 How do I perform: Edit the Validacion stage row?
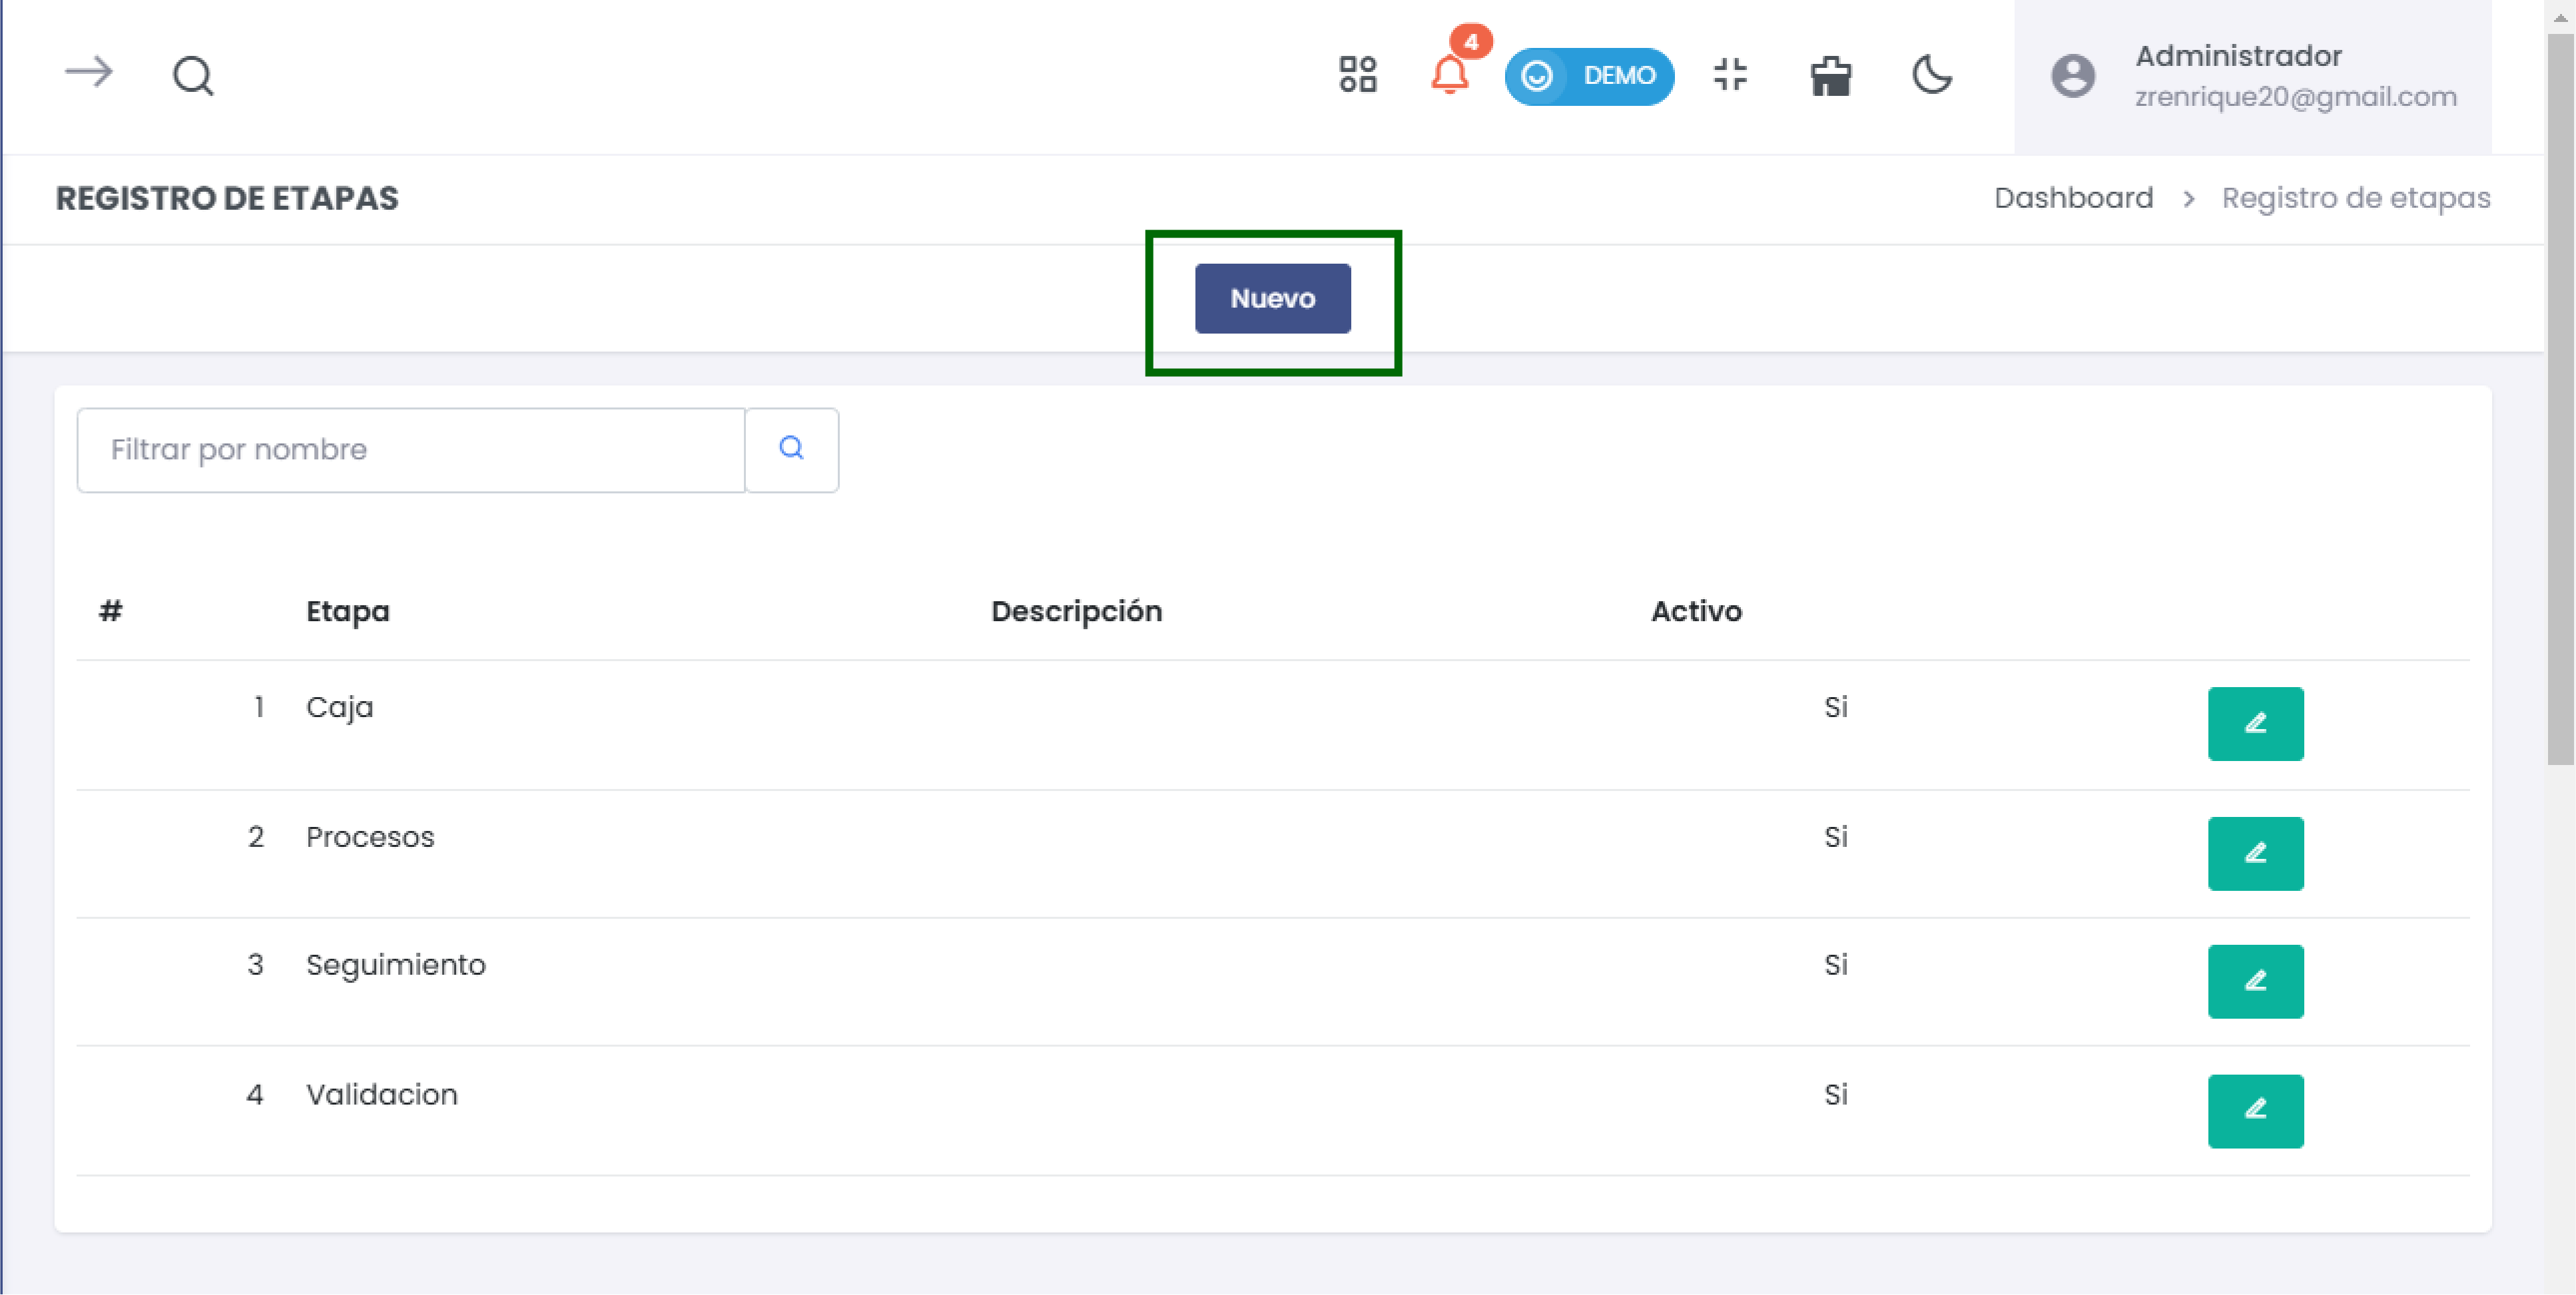point(2255,1111)
